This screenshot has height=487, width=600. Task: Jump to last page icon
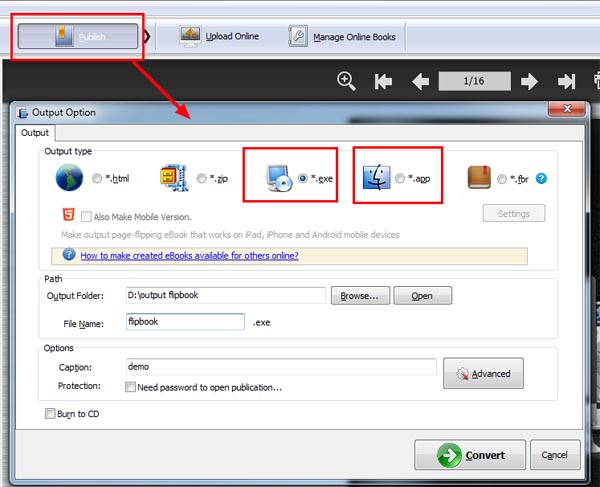pyautogui.click(x=566, y=81)
